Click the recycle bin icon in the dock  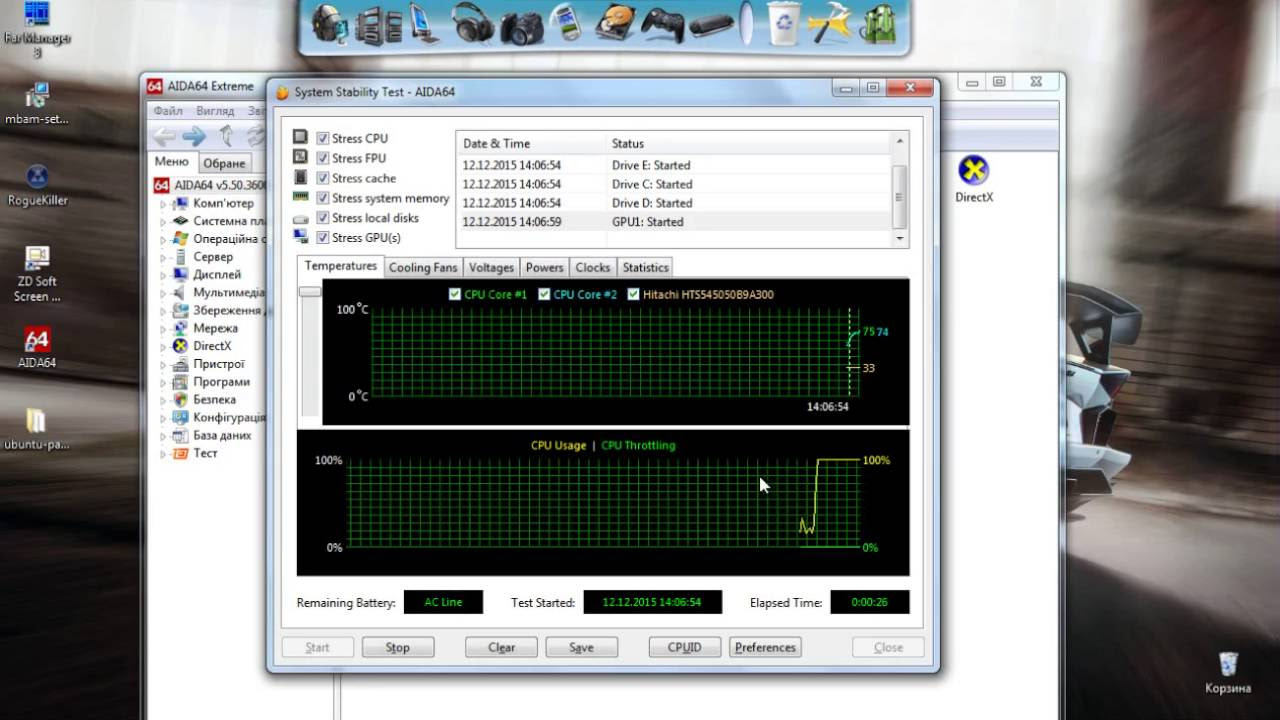click(783, 24)
